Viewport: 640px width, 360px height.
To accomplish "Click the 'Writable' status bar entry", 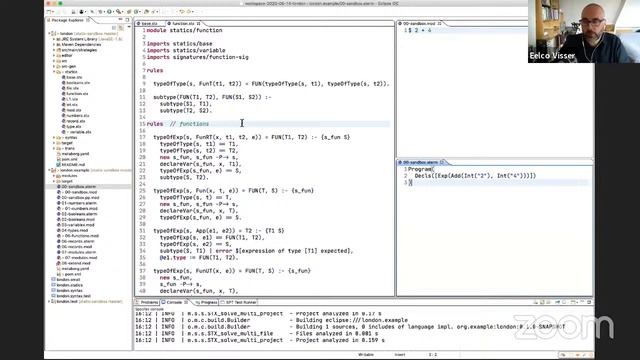I will click(x=366, y=355).
